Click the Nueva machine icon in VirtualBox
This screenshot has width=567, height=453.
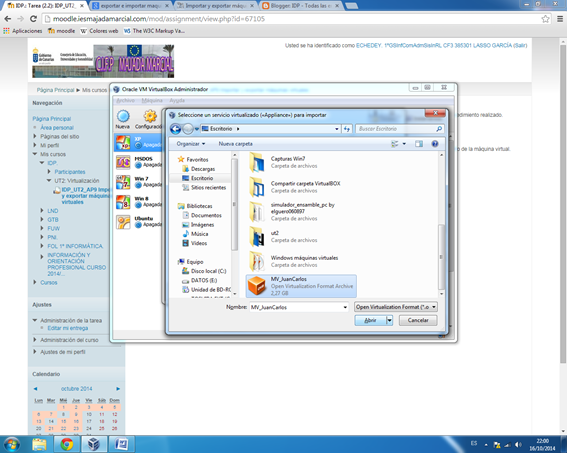[123, 116]
